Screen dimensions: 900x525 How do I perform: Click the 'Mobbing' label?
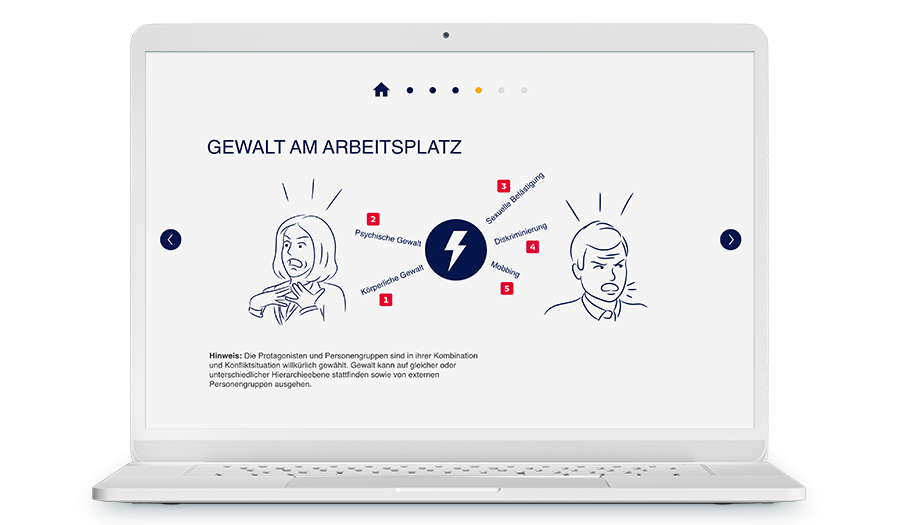pos(505,269)
